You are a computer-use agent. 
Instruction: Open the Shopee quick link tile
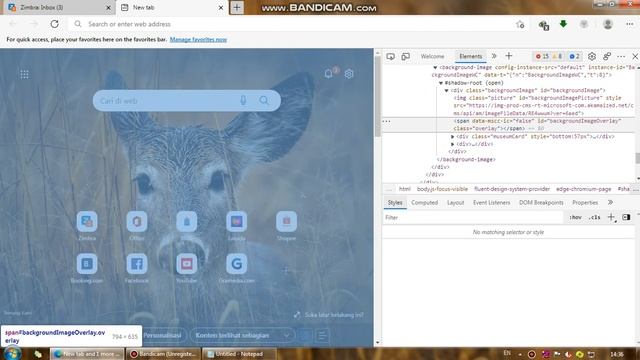(x=287, y=222)
